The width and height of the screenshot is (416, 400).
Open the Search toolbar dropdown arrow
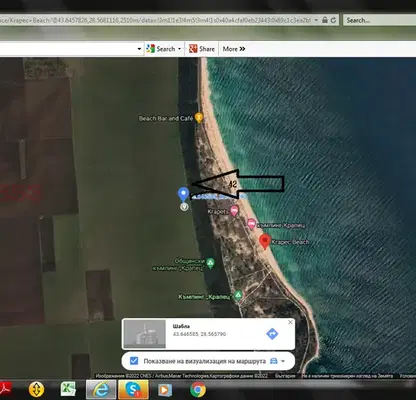pos(179,49)
